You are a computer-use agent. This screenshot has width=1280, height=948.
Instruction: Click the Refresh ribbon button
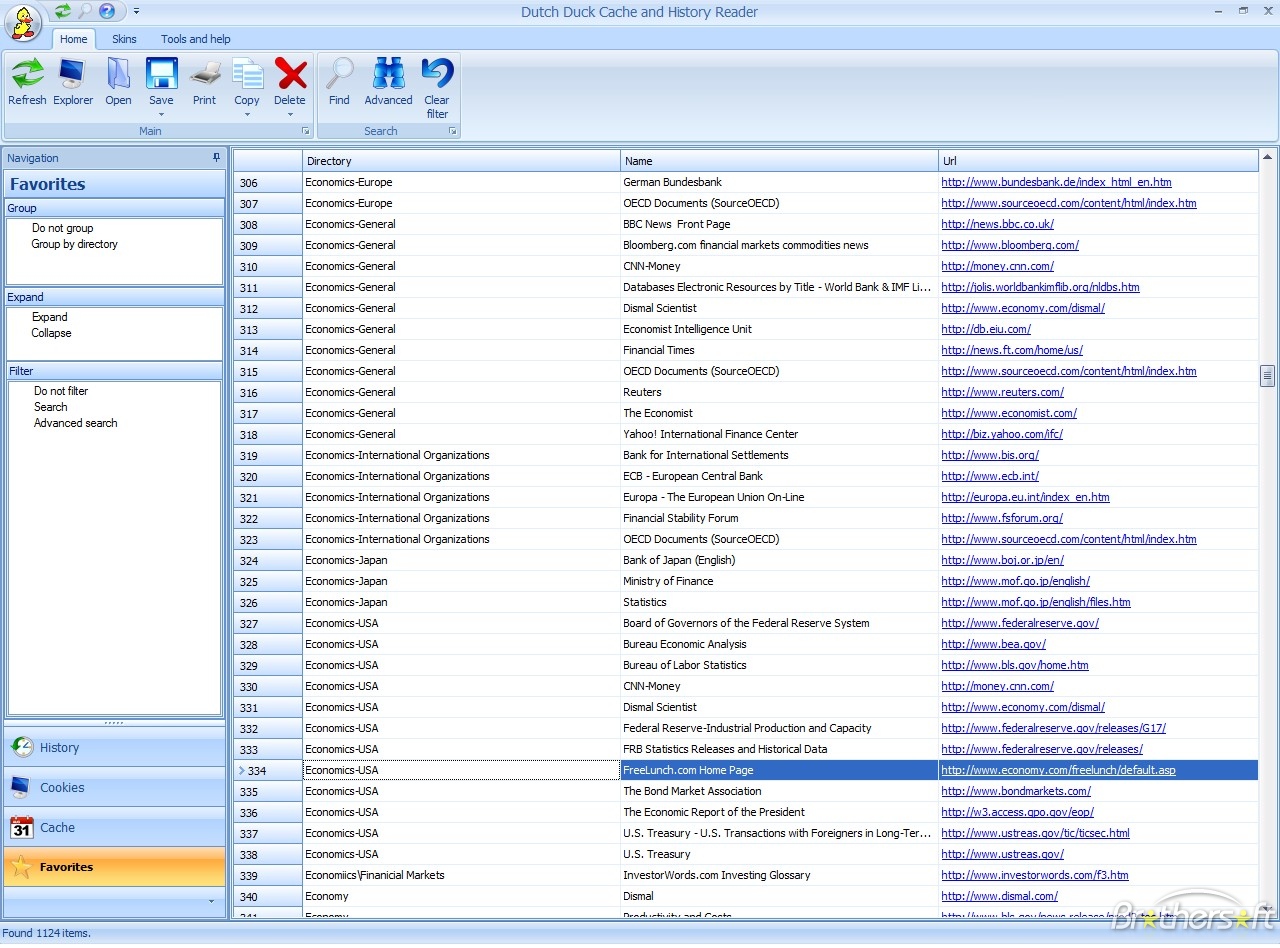click(x=27, y=82)
